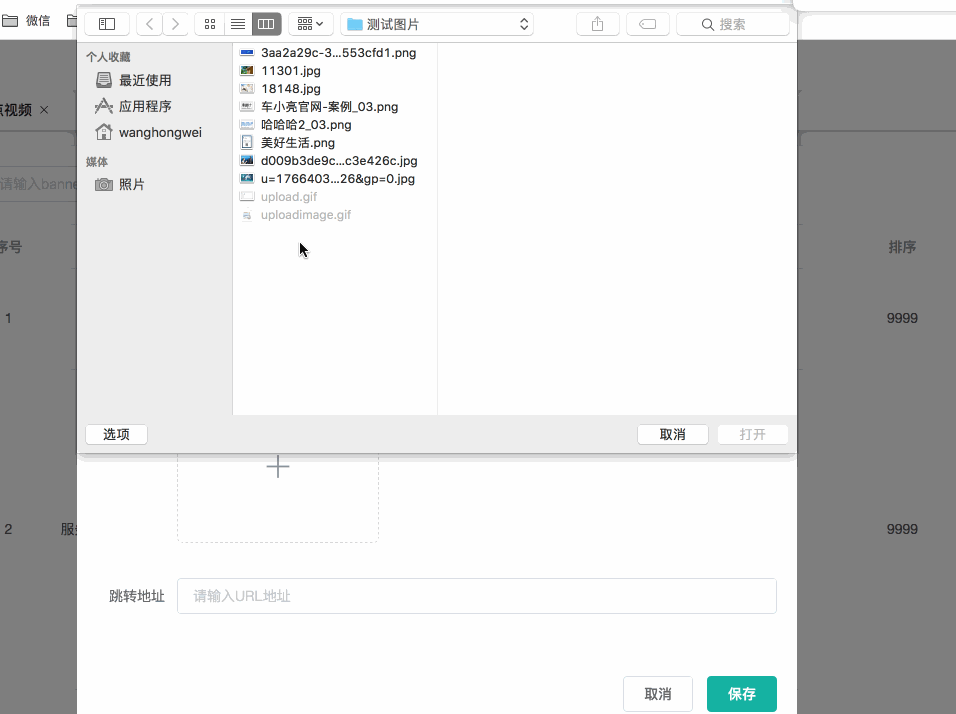Click 取消 in the file dialog
Image resolution: width=956 pixels, height=714 pixels.
(x=673, y=434)
